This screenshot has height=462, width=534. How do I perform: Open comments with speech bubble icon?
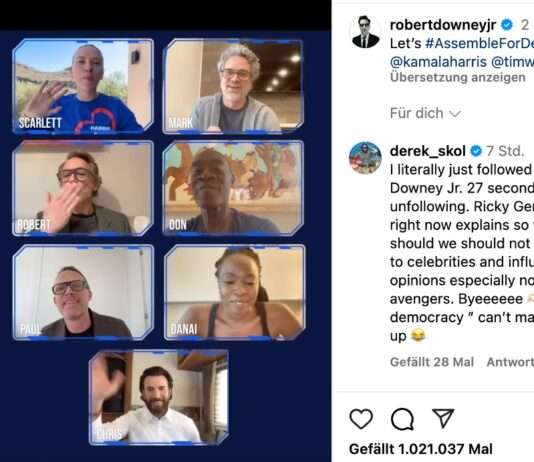403,419
